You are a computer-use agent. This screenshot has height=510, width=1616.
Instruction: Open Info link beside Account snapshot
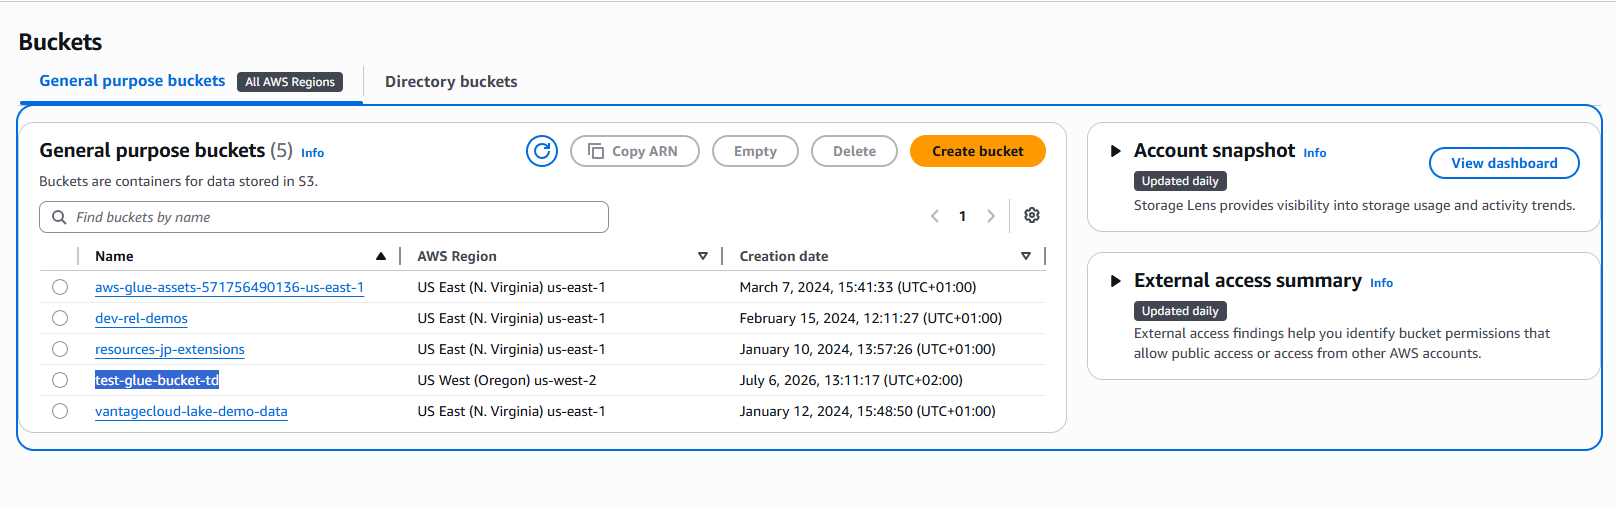tap(1315, 153)
